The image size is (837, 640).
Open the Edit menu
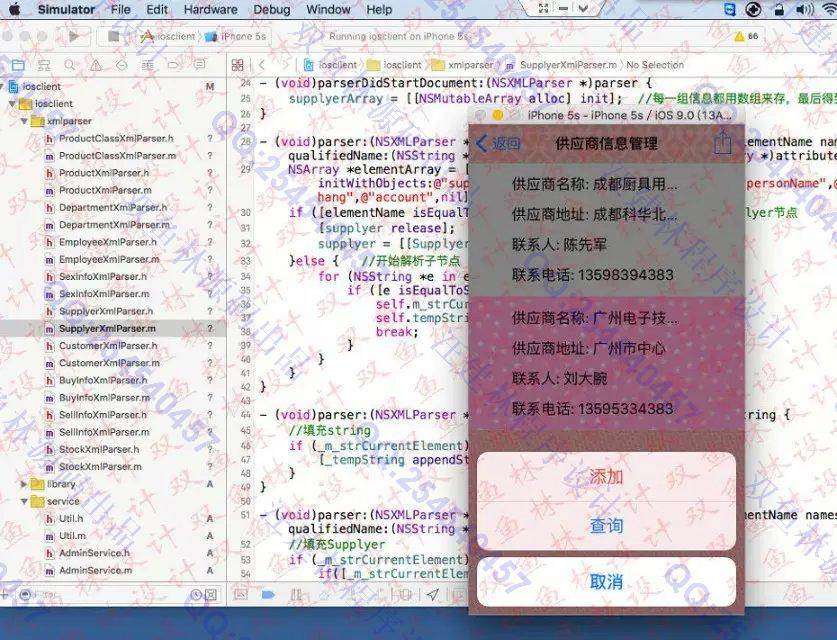(x=157, y=10)
